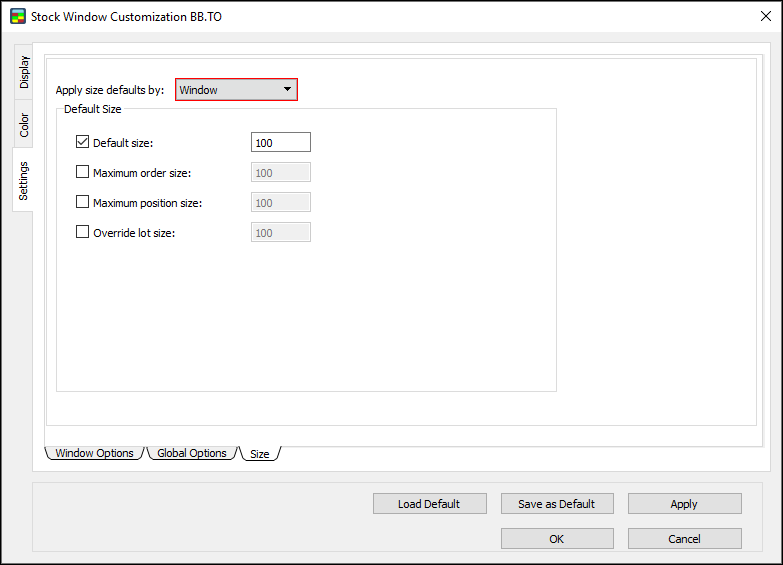Enable the Maximum order size checkbox
This screenshot has height=565, width=783.
point(83,173)
